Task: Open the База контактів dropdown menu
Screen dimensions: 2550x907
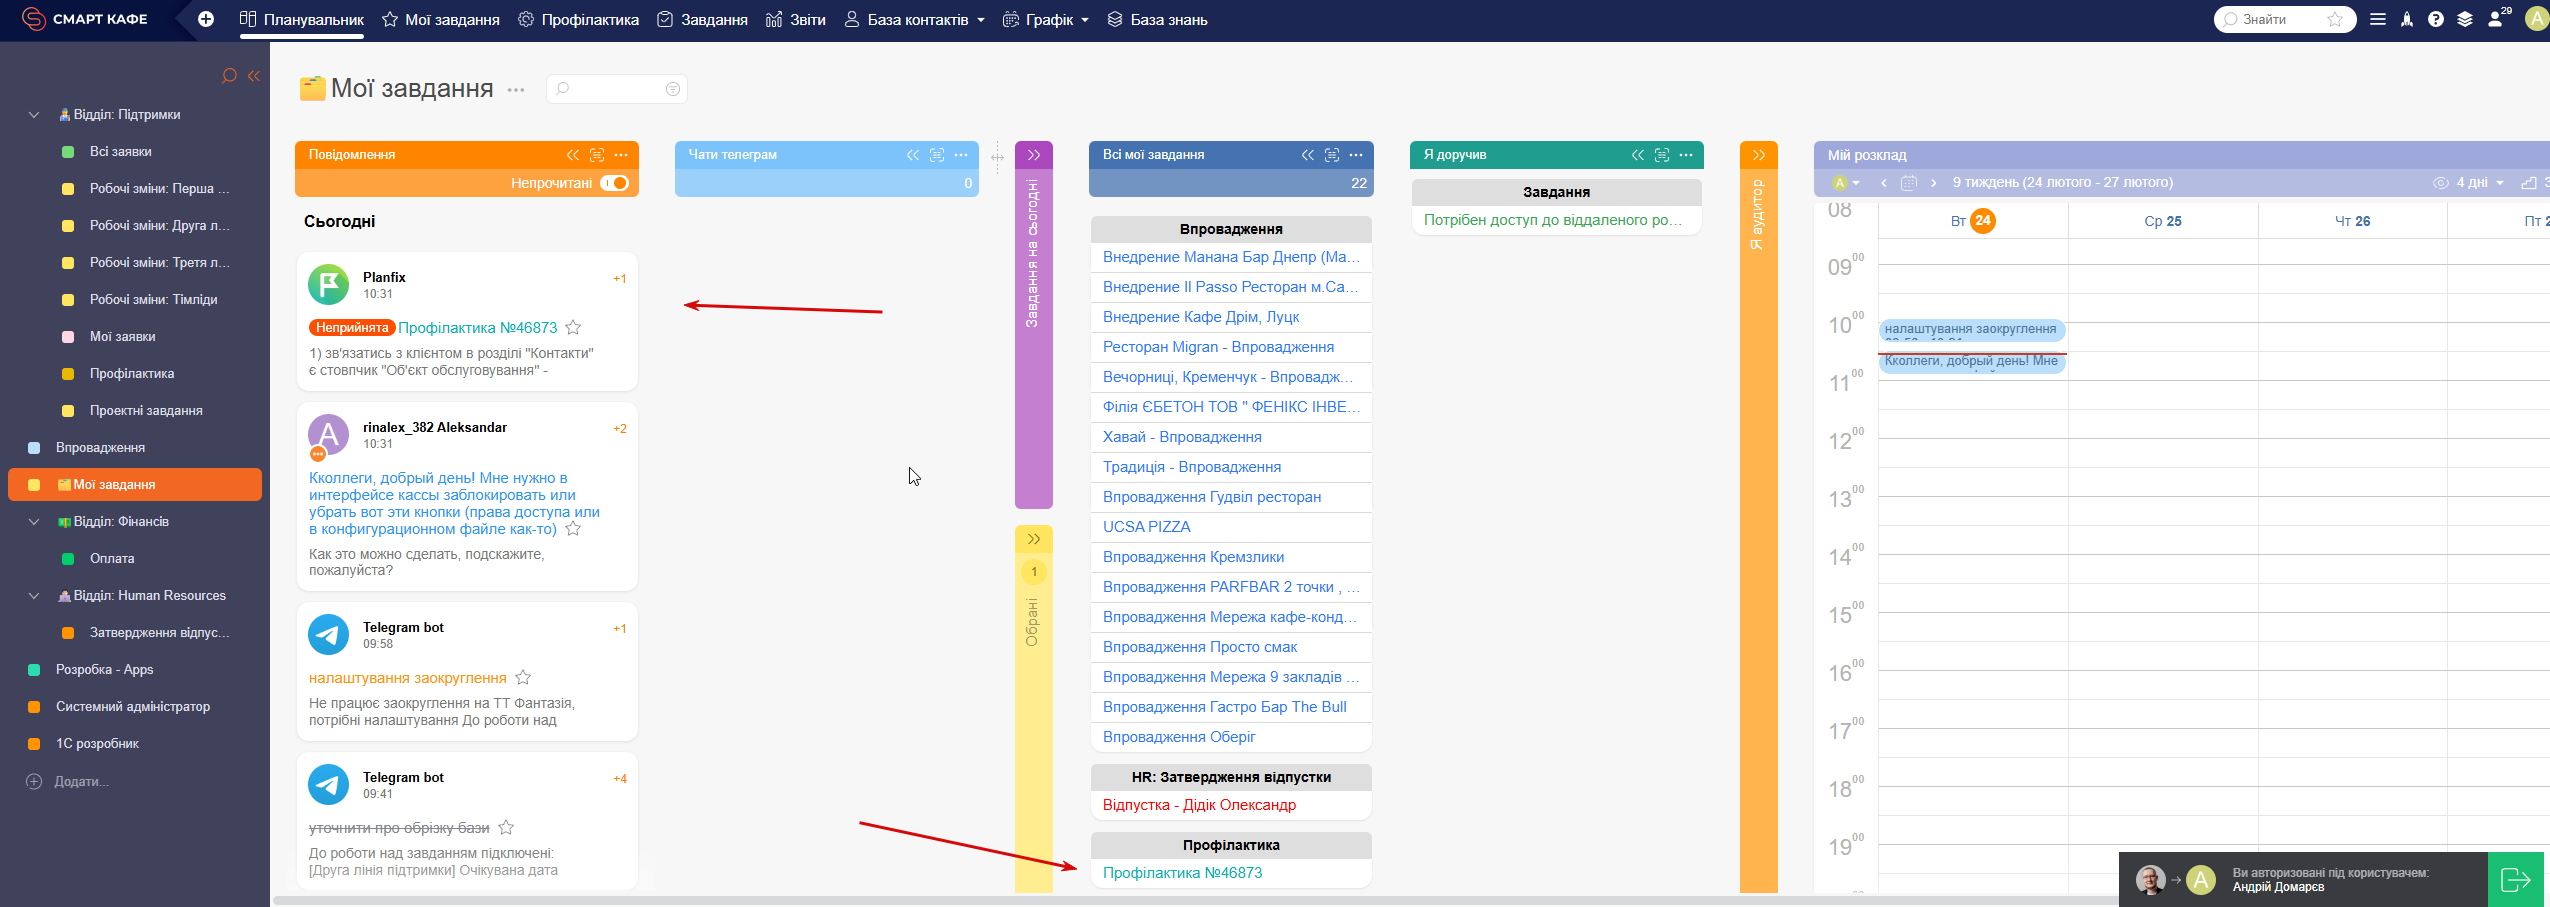Action: click(915, 20)
